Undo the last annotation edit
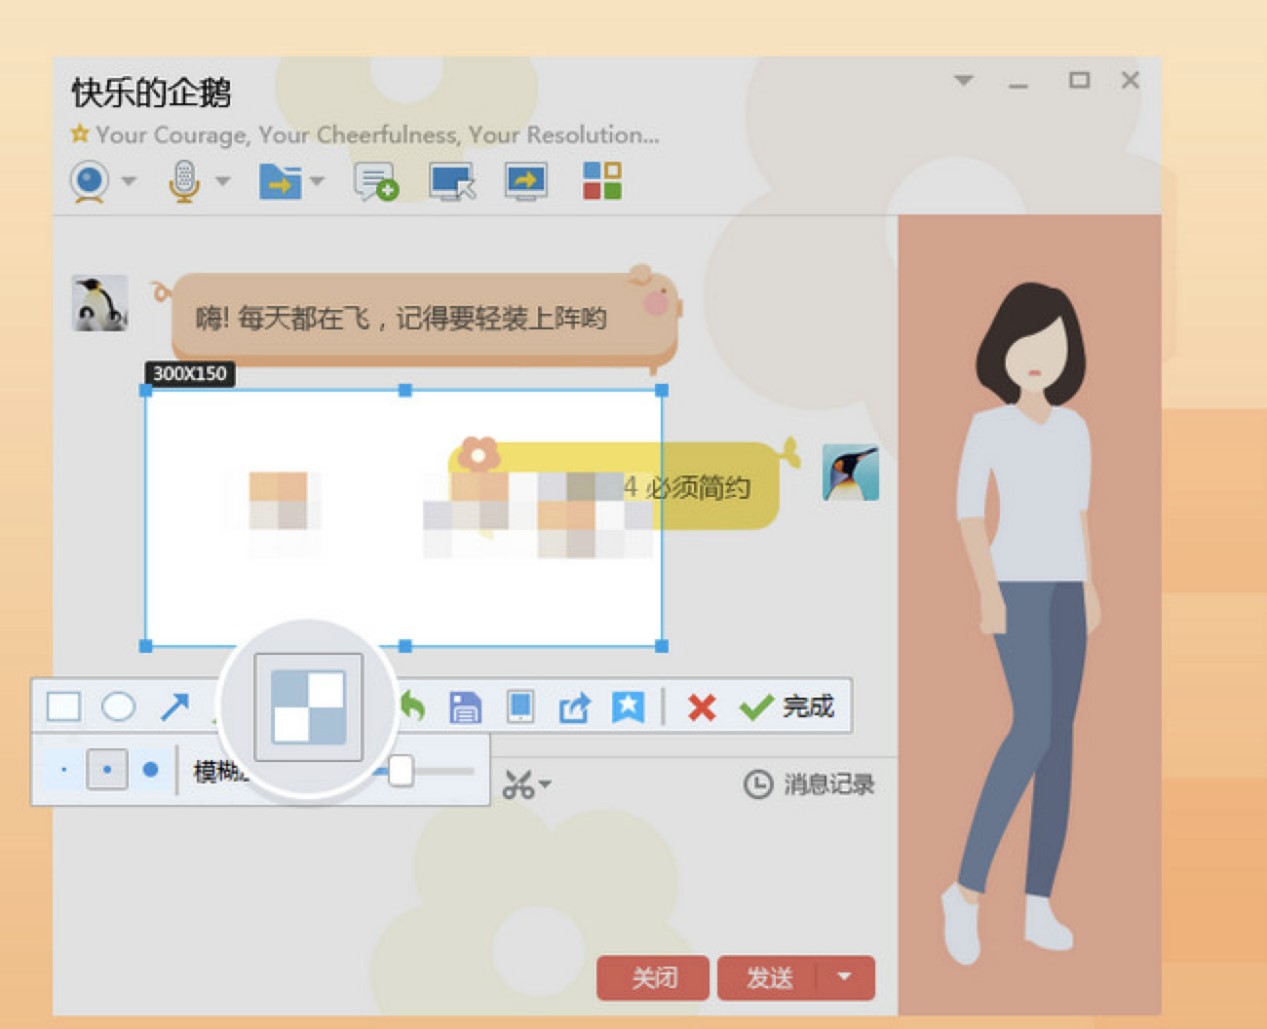The width and height of the screenshot is (1267, 1029). click(414, 705)
